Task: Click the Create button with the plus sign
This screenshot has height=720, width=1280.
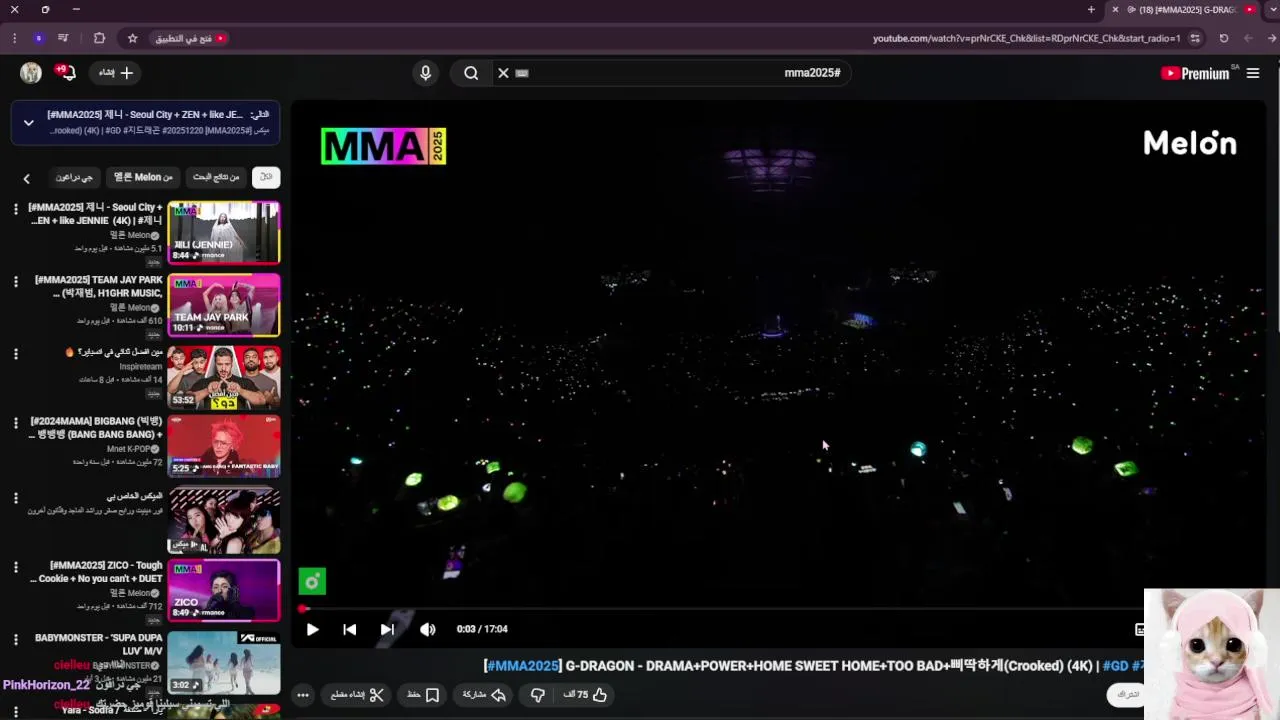Action: (115, 73)
